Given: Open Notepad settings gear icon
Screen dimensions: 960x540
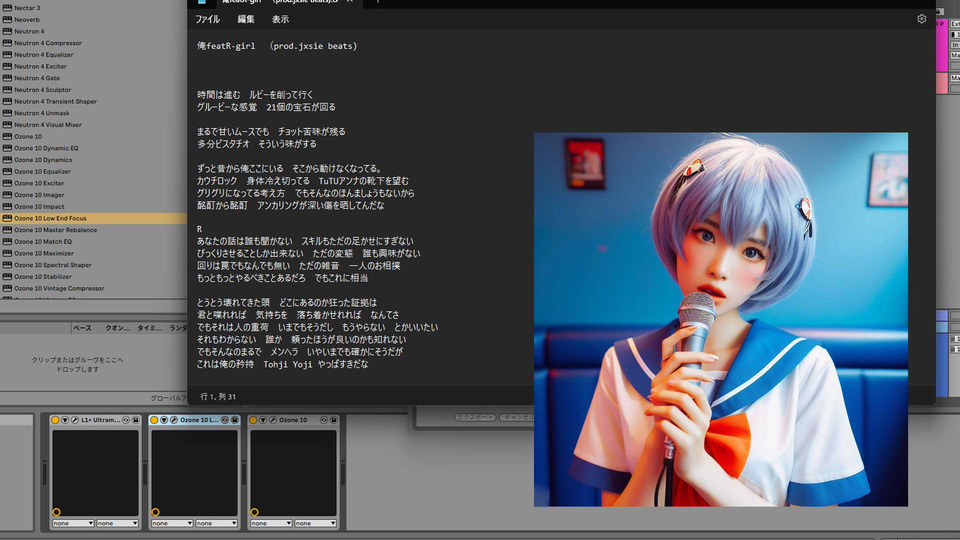Looking at the screenshot, I should click(x=921, y=19).
